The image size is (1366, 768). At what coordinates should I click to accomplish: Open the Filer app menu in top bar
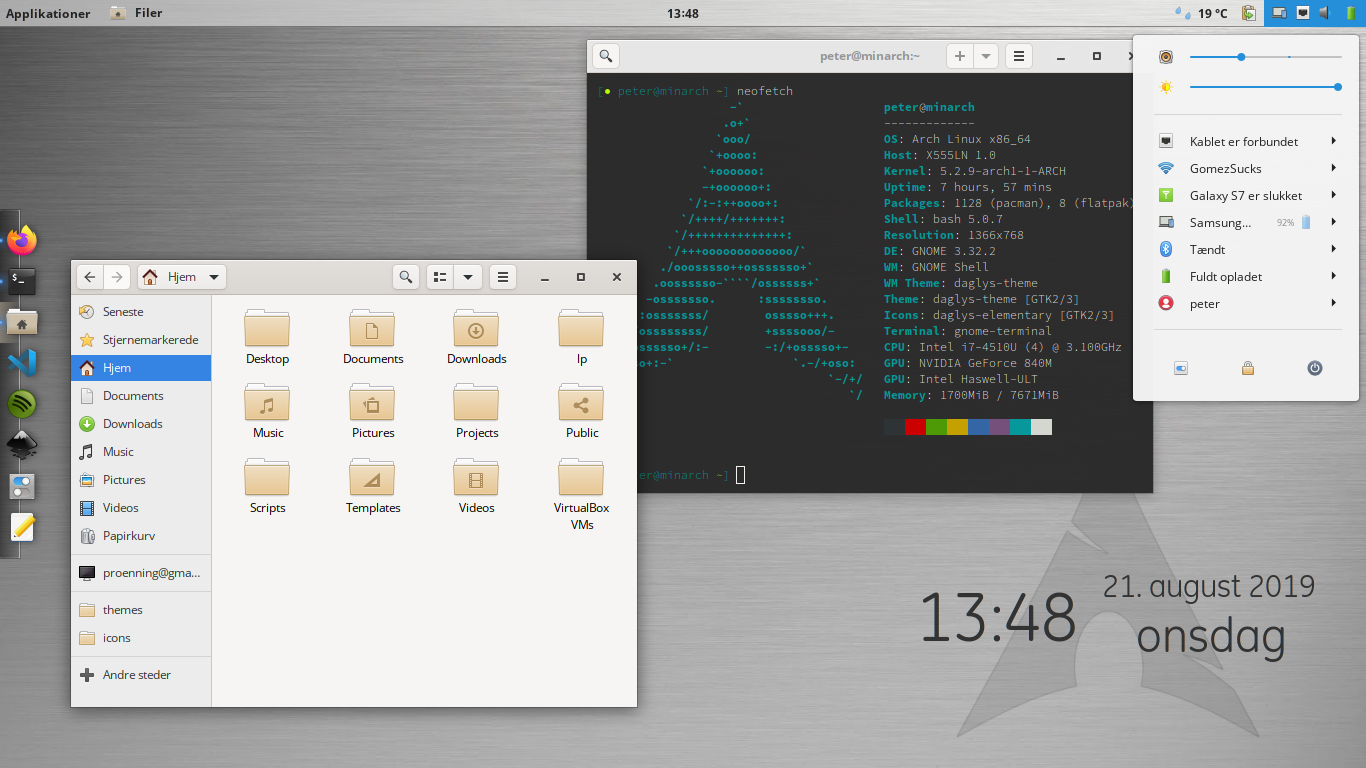(x=137, y=13)
